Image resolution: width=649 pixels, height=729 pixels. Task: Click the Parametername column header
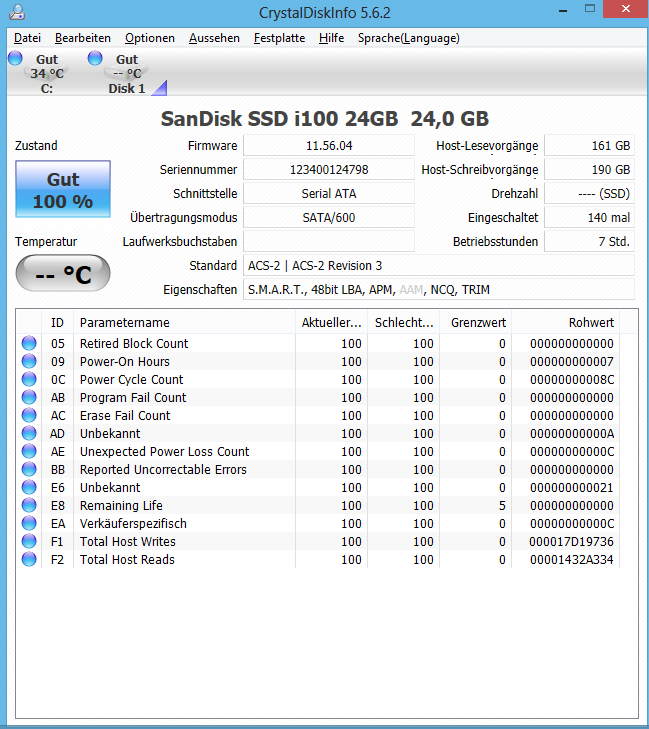point(185,322)
